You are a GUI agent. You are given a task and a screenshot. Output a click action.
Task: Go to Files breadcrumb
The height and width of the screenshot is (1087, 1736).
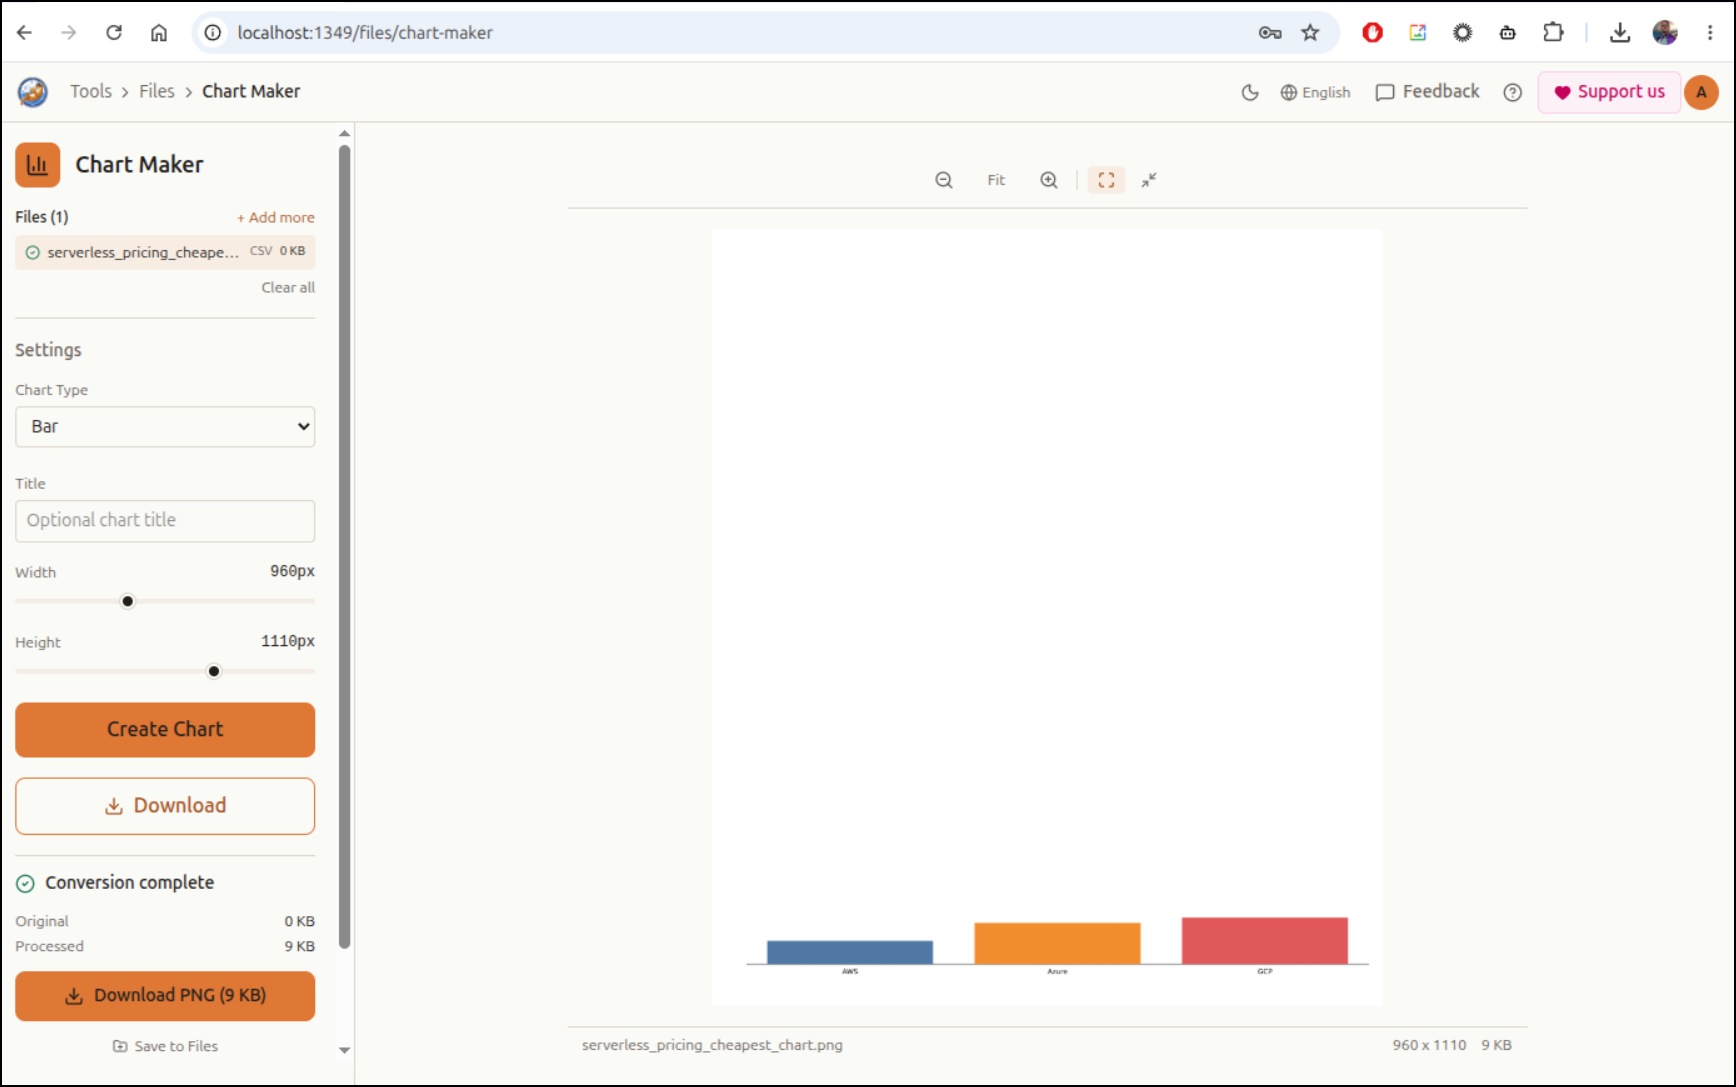pyautogui.click(x=157, y=91)
